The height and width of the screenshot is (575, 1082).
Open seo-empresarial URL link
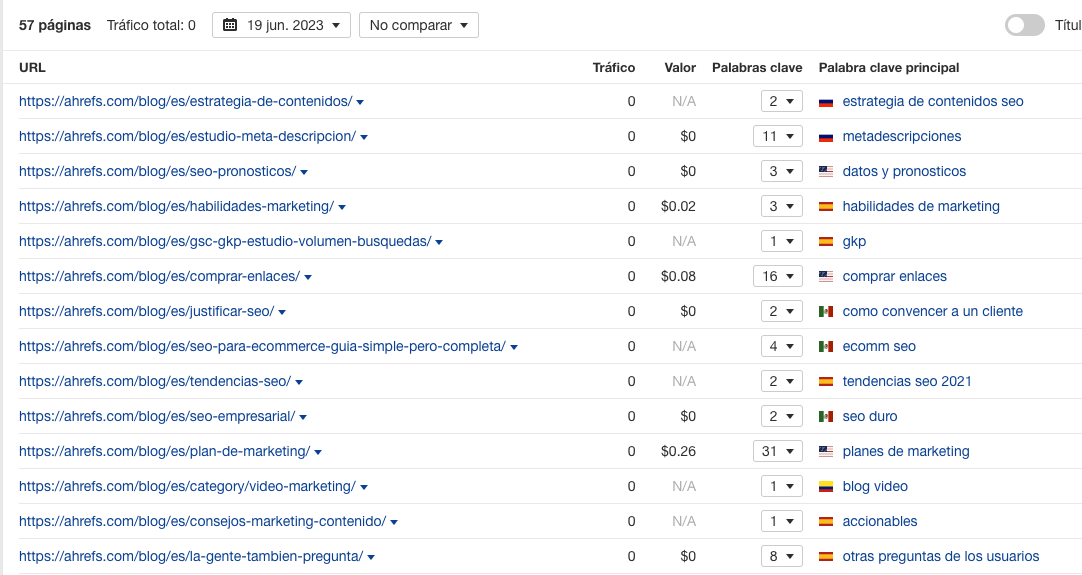pos(157,416)
